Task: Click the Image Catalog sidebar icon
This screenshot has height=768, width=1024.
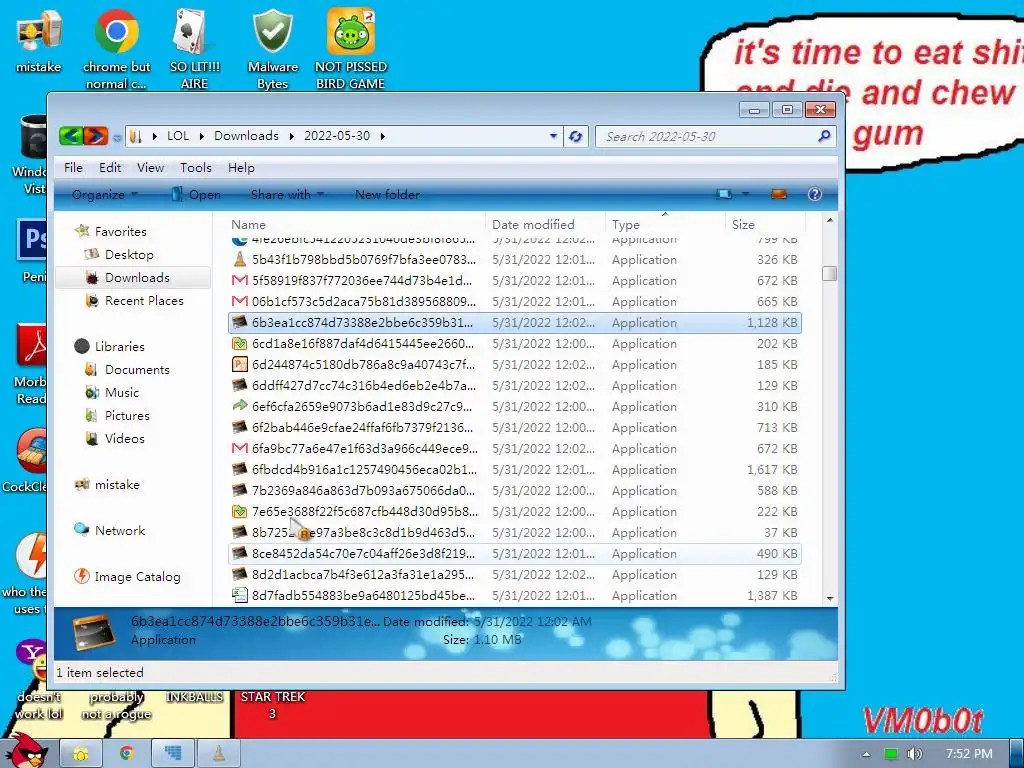Action: pyautogui.click(x=82, y=576)
